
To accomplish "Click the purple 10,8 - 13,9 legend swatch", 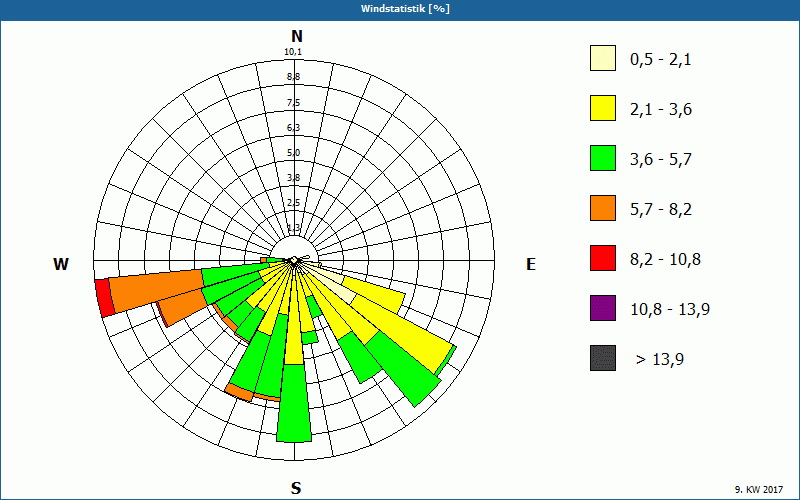I will coord(603,308).
